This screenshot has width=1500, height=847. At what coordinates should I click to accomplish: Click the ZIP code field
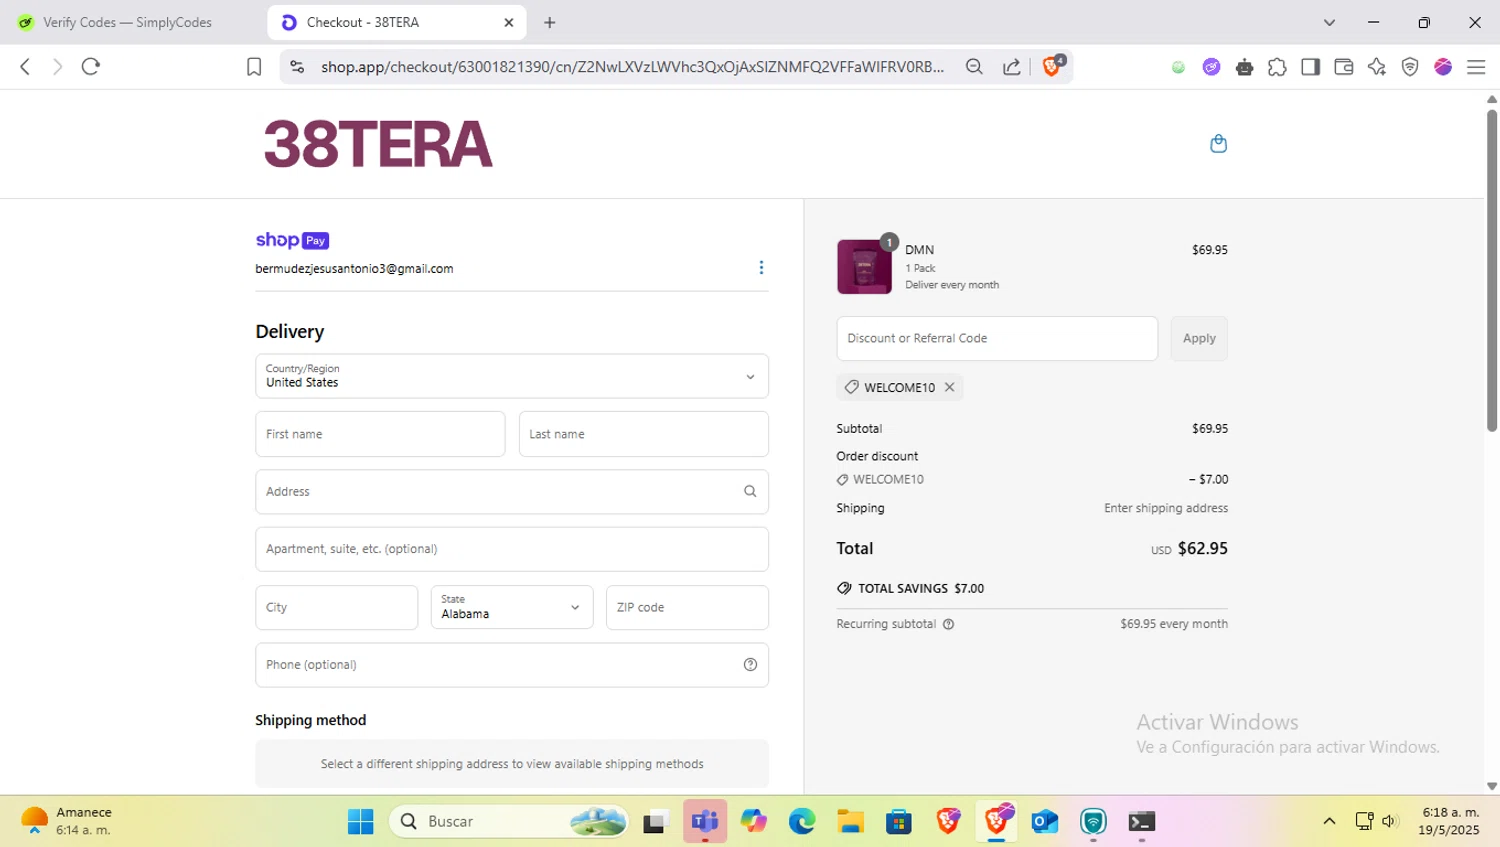[x=687, y=607]
